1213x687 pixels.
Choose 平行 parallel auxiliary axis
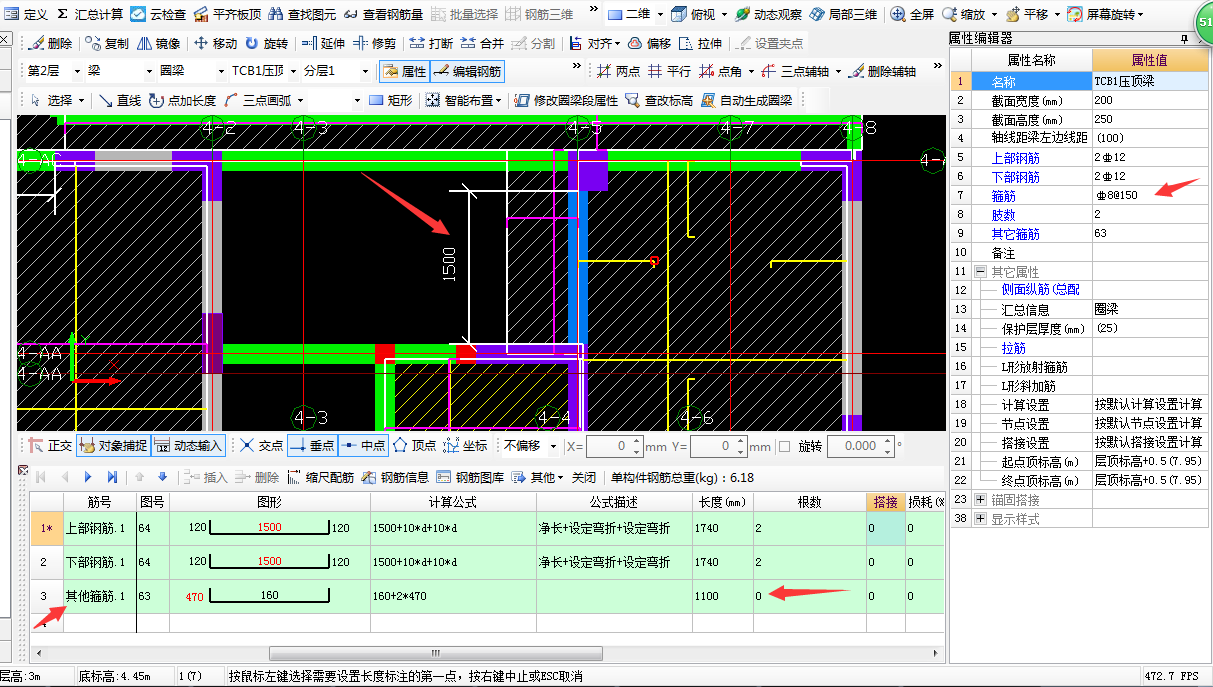coord(669,72)
